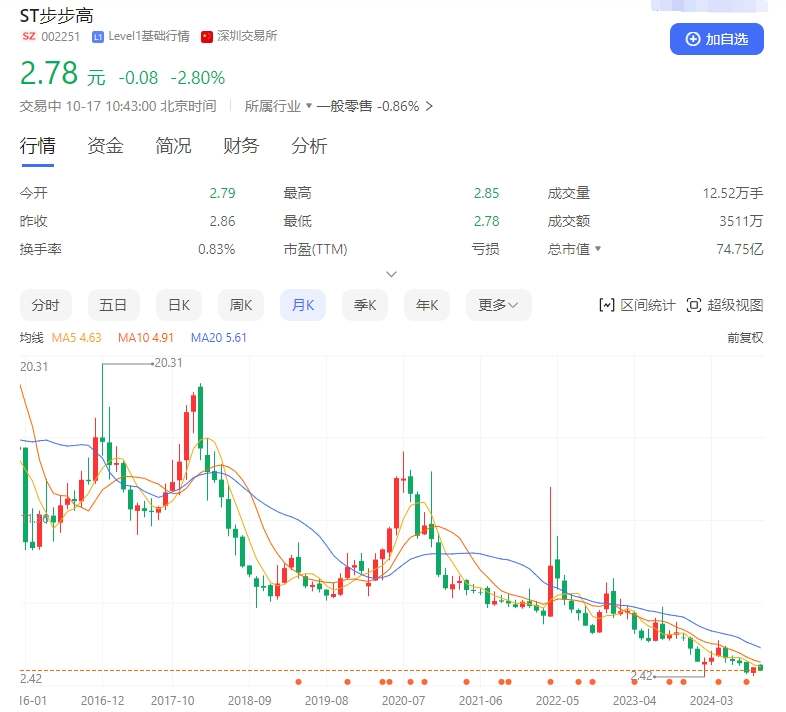The width and height of the screenshot is (786, 712).
Task: Select the 周K chart period
Action: click(x=241, y=305)
